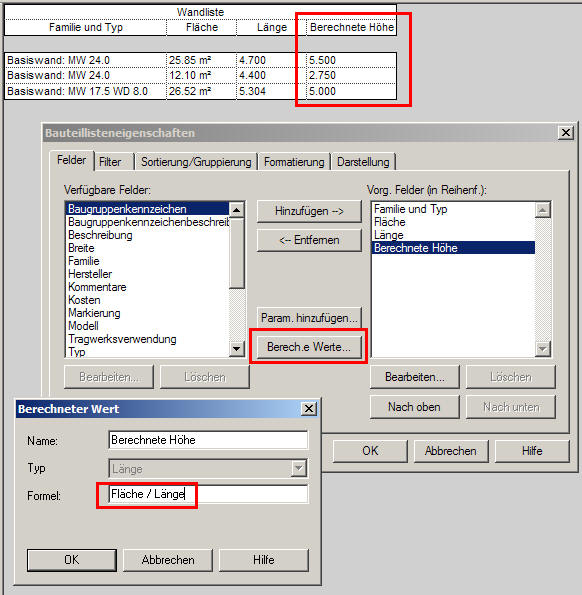Switch to the Filter tab
The image size is (582, 595).
110,162
